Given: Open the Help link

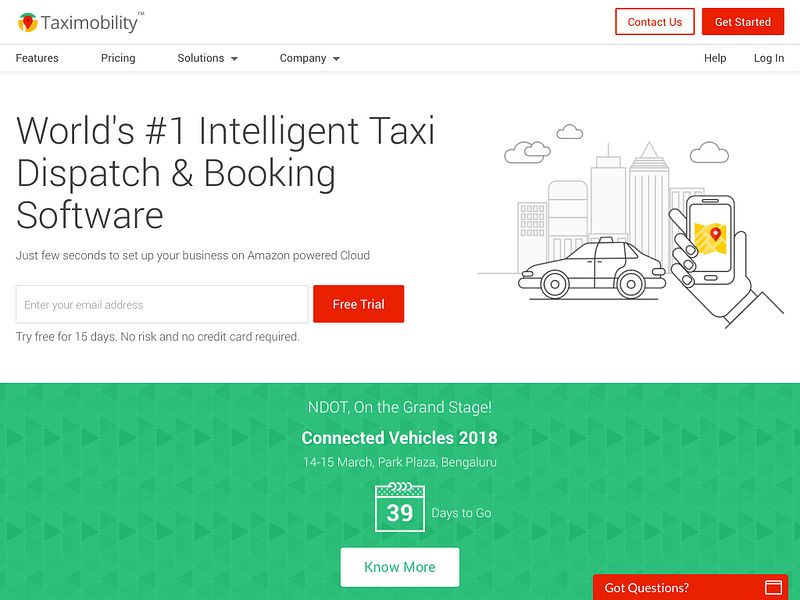Looking at the screenshot, I should (715, 58).
